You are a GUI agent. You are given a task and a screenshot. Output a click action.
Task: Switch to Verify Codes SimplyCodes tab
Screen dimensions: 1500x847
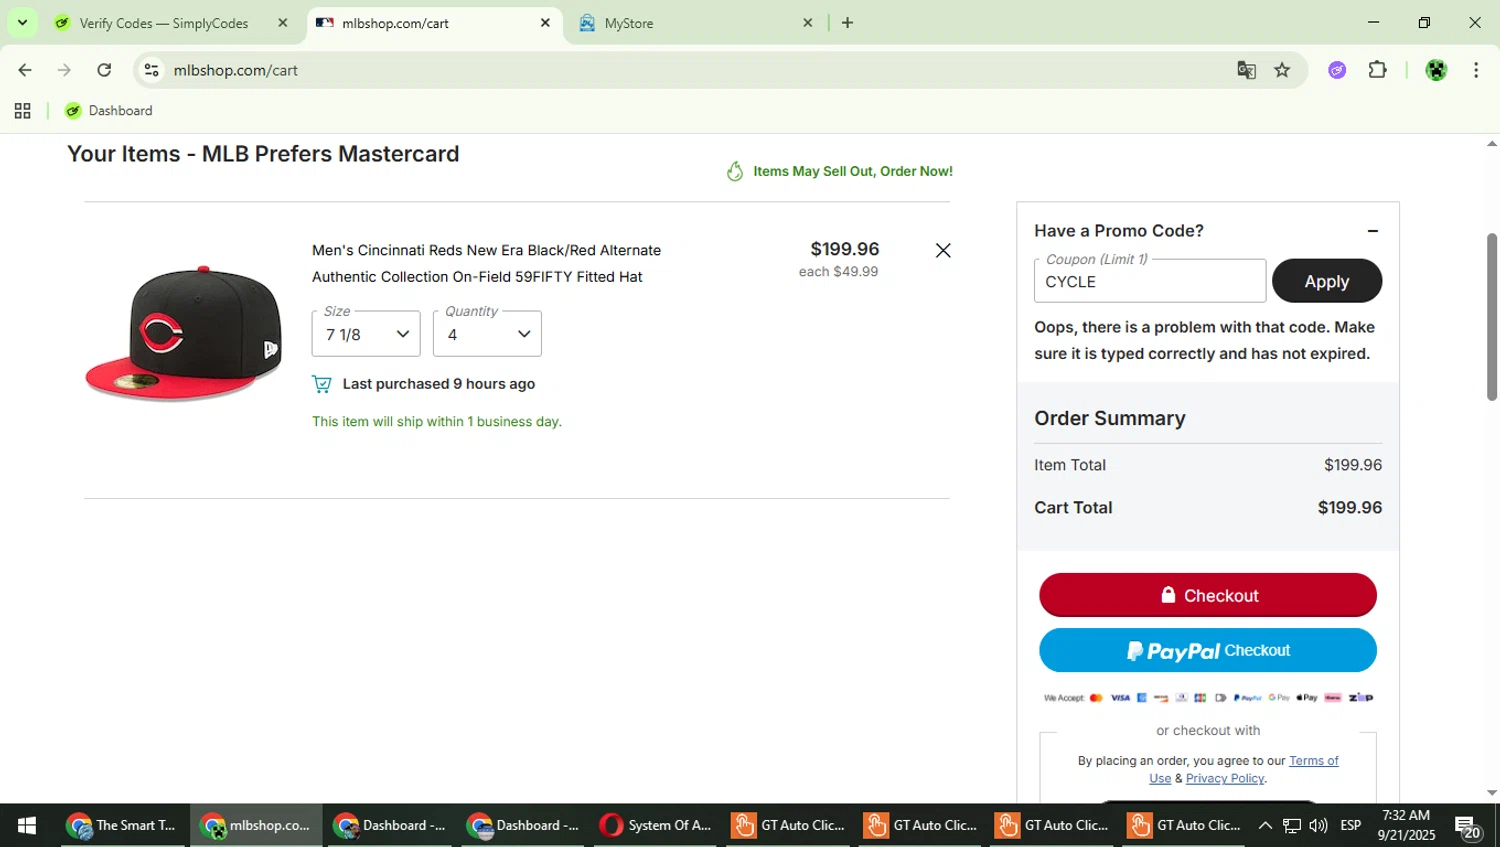pos(164,23)
